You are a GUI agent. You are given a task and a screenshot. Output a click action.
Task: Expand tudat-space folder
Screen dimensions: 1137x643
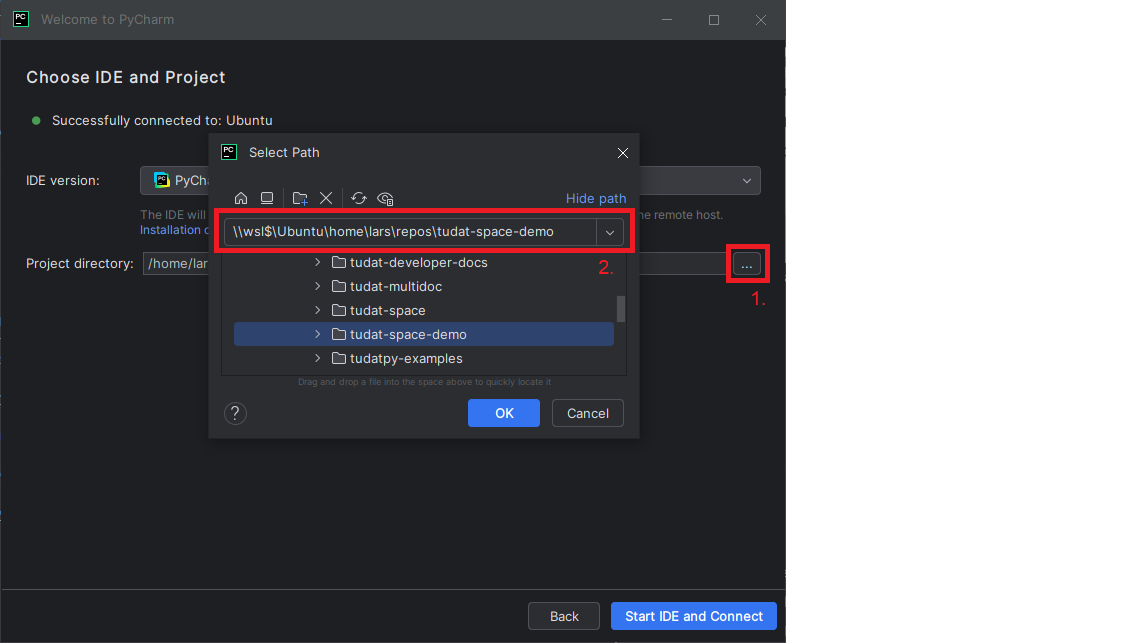317,310
